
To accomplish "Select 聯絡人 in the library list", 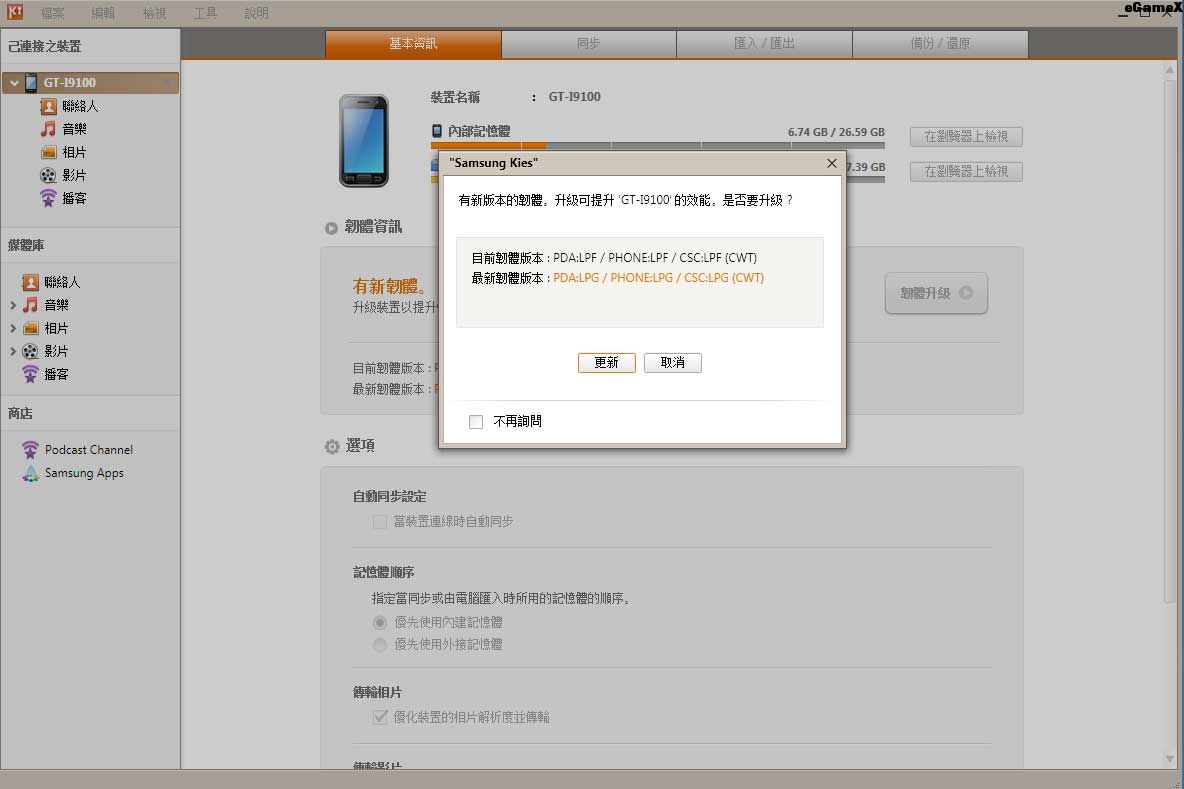I will coord(62,282).
